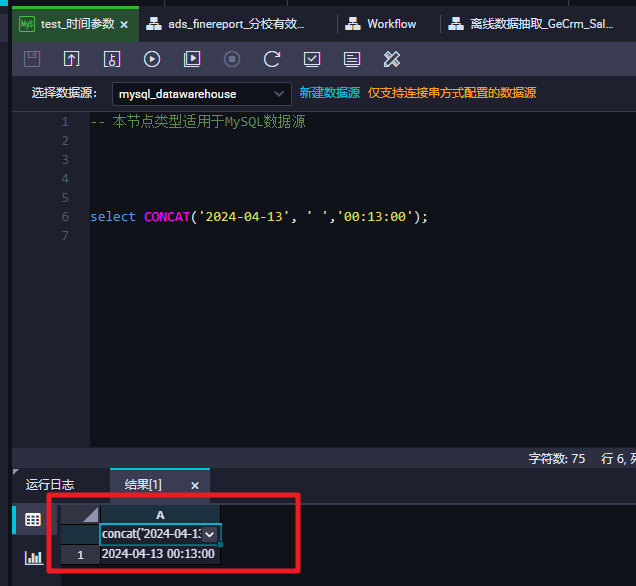Click the Reload refresh icon
Image resolution: width=636 pixels, height=586 pixels.
[272, 59]
